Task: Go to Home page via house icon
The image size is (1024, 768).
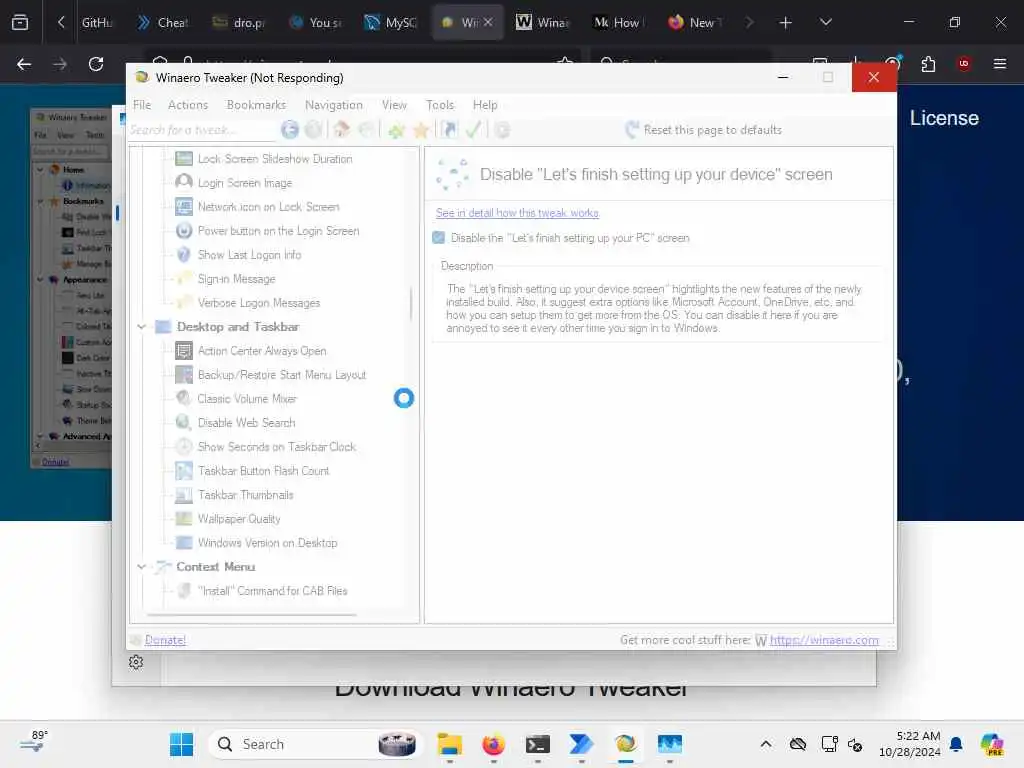Action: pos(342,130)
